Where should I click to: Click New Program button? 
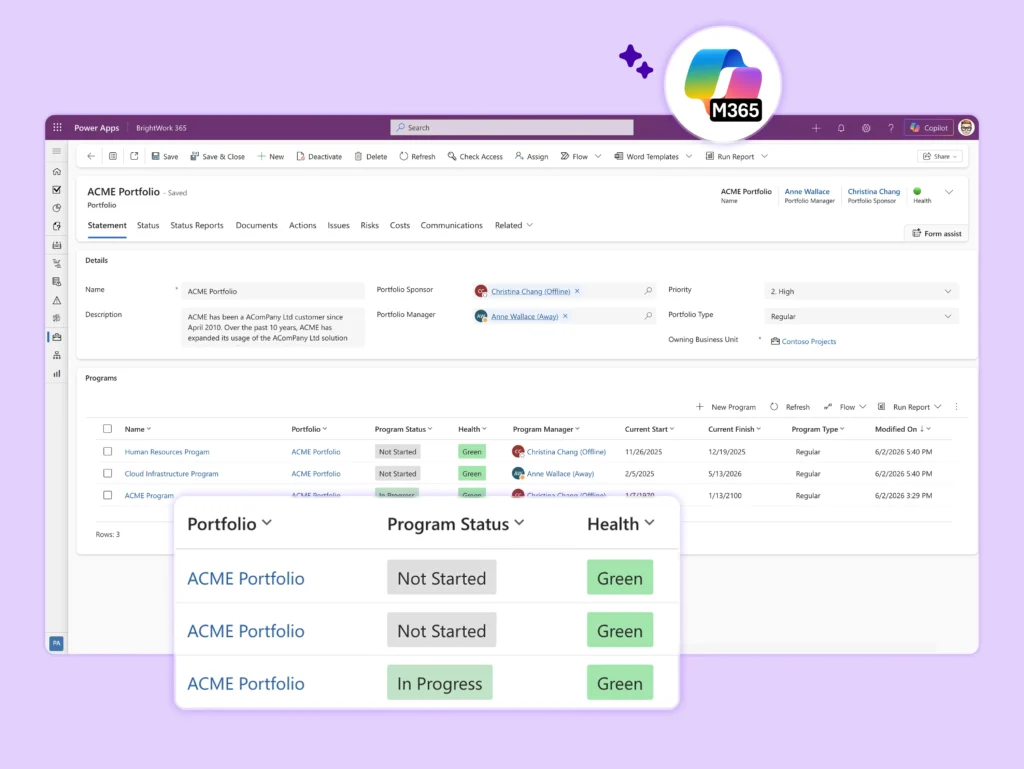point(726,407)
